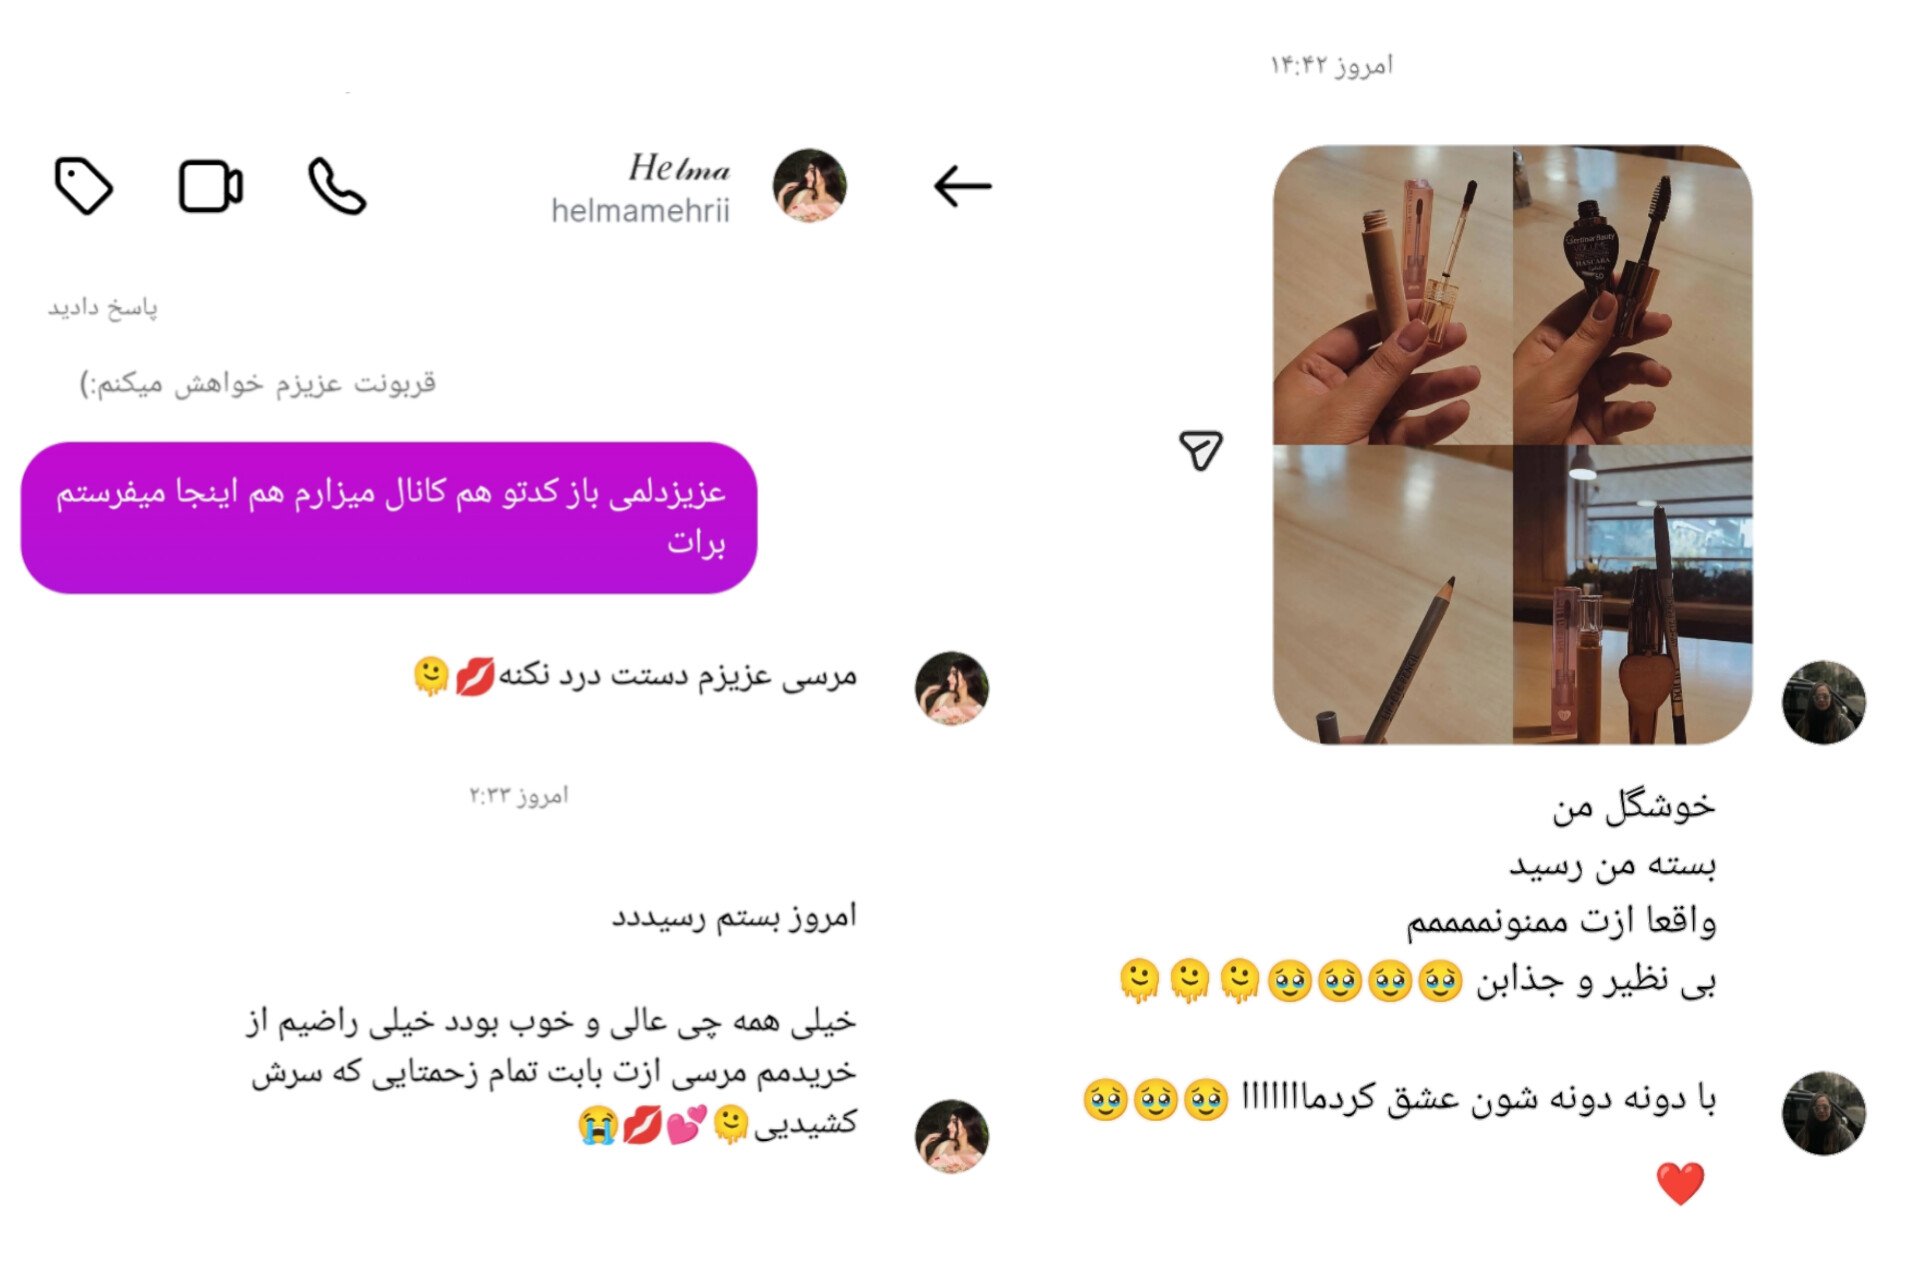Image resolution: width=1920 pixels, height=1280 pixels.
Task: Select the replied quote قربونت عزیزم
Action: pyautogui.click(x=258, y=383)
